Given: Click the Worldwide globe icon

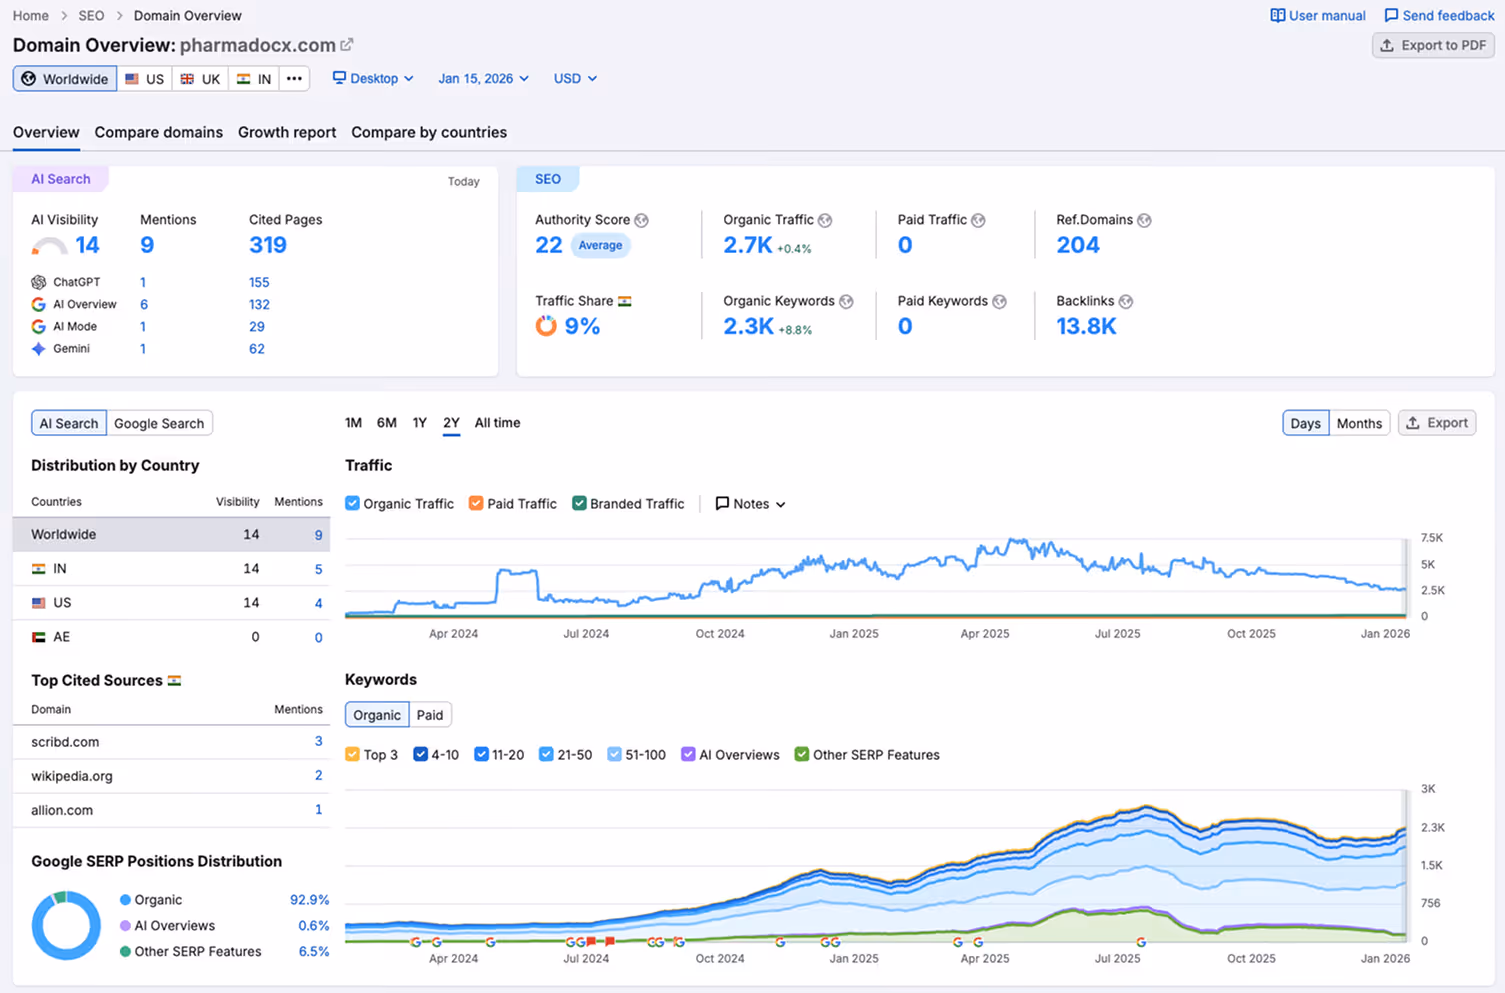Looking at the screenshot, I should [x=29, y=79].
